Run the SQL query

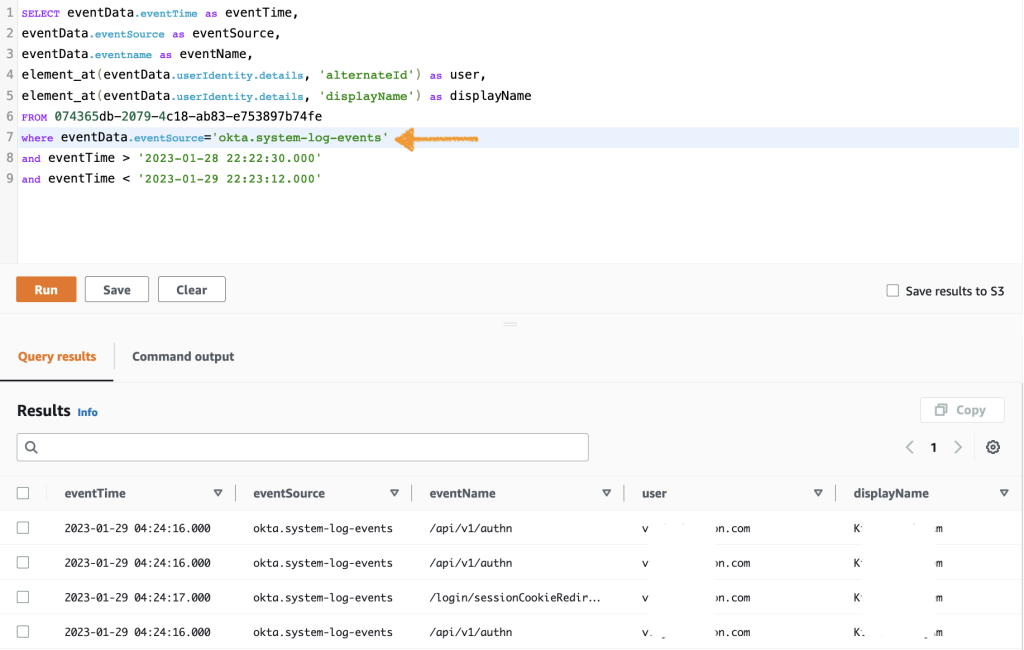[x=45, y=289]
